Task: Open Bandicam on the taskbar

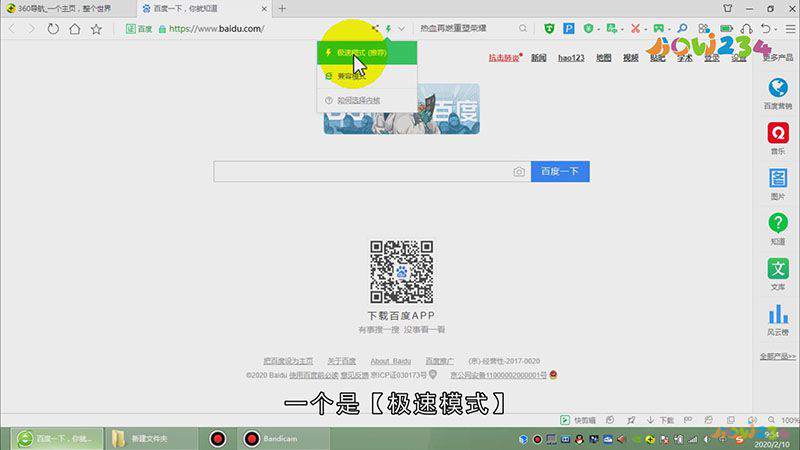Action: pos(284,439)
